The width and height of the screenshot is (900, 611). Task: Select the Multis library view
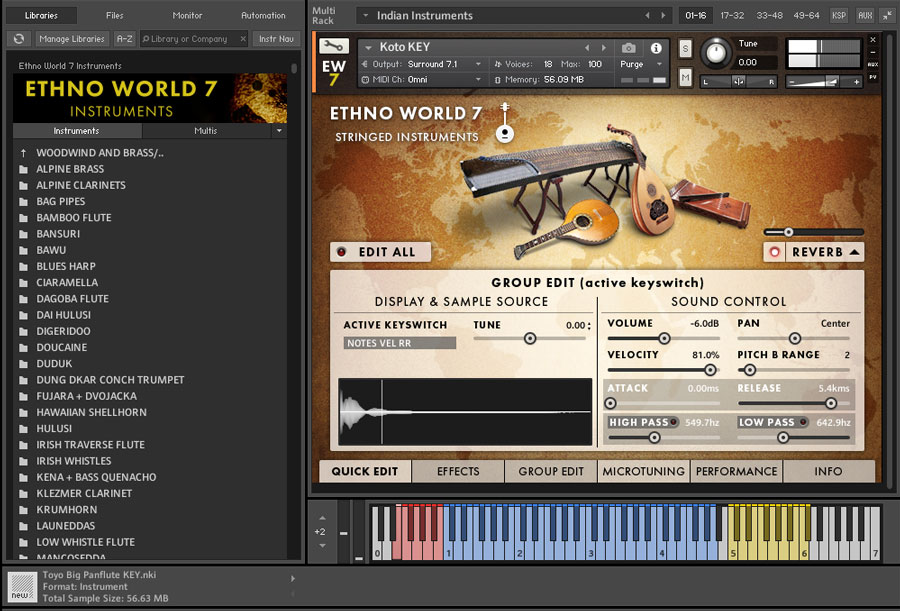(206, 131)
